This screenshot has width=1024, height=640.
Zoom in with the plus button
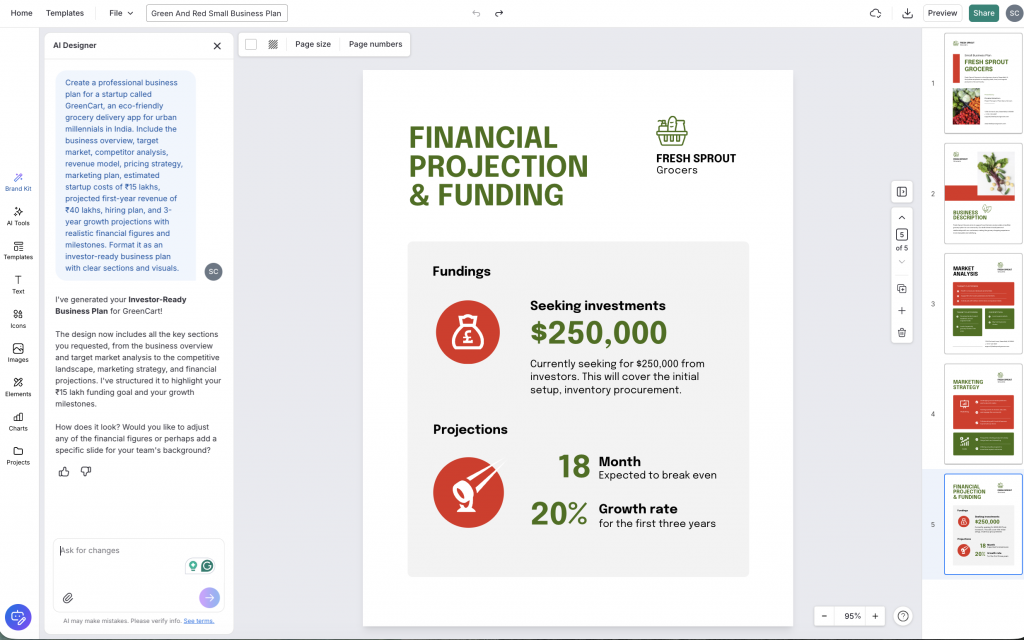[x=875, y=616]
